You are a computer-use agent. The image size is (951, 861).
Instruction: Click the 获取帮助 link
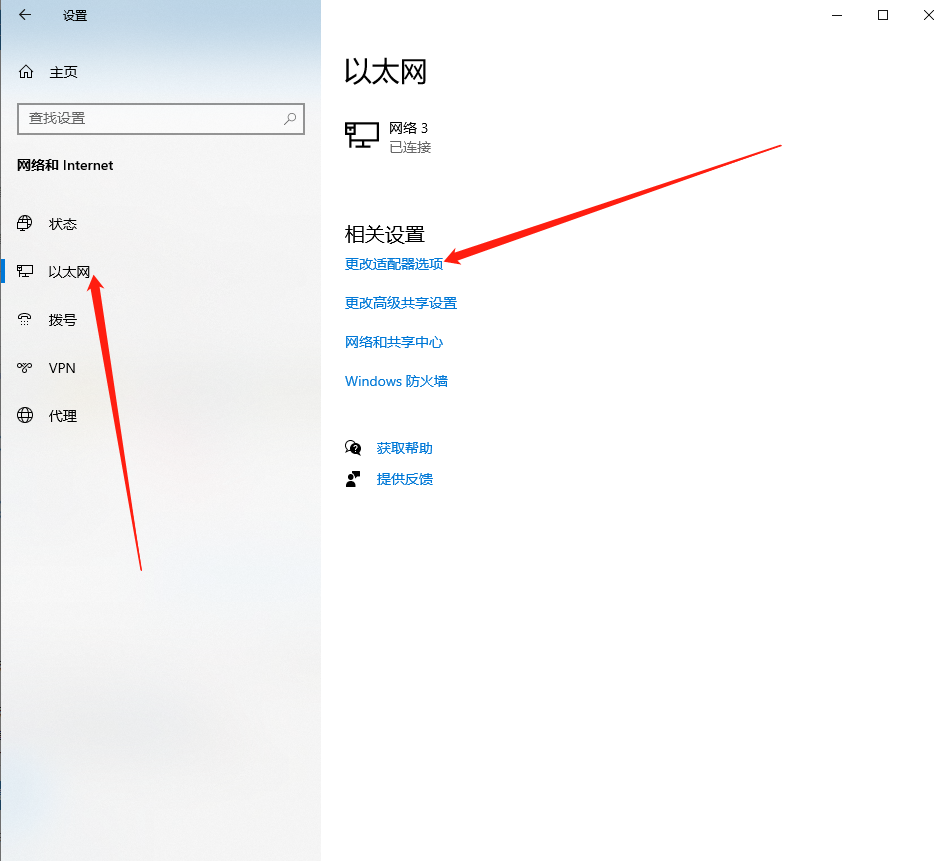(x=404, y=447)
